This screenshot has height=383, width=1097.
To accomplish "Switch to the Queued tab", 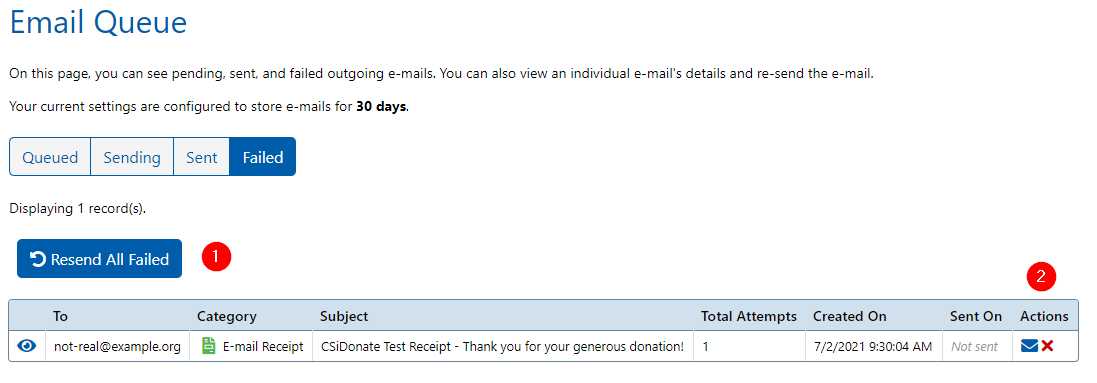I will point(50,157).
